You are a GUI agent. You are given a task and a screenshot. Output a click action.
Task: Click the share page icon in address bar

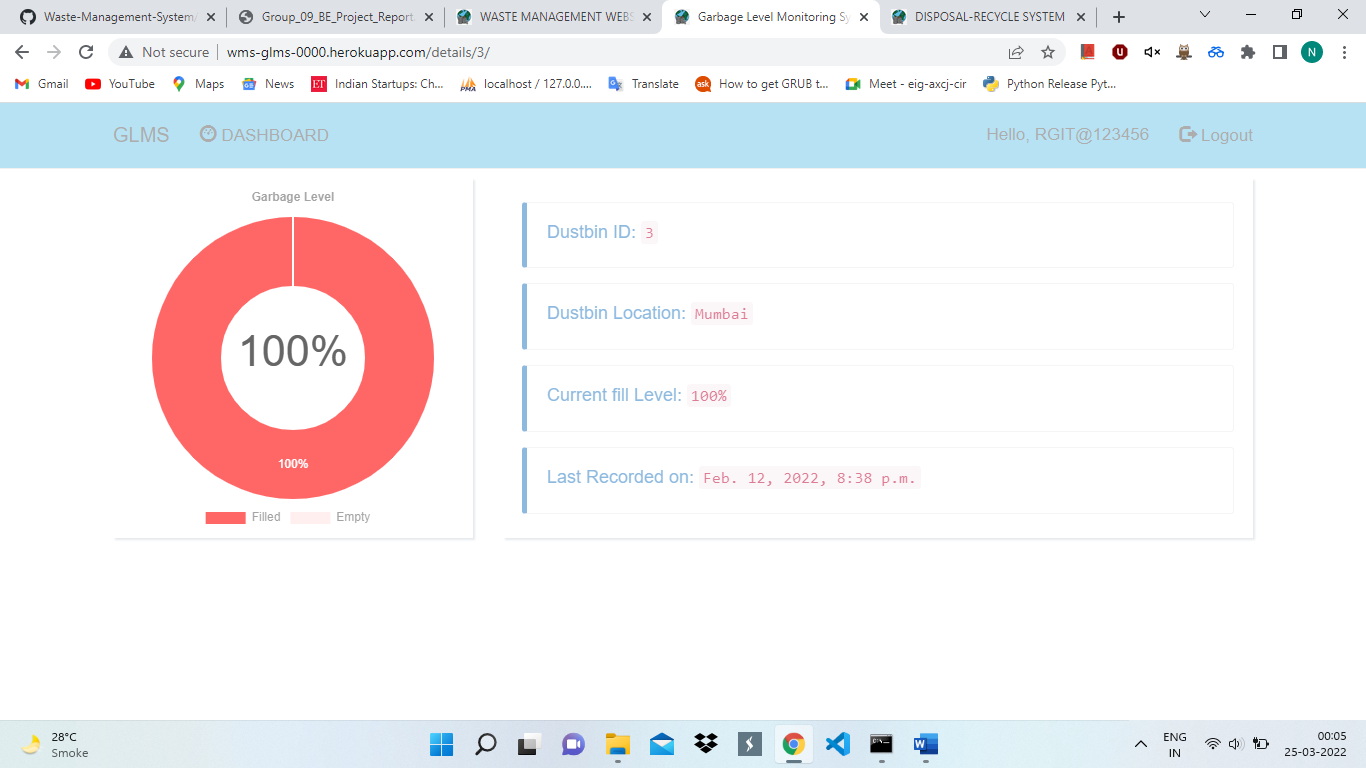pyautogui.click(x=1016, y=52)
